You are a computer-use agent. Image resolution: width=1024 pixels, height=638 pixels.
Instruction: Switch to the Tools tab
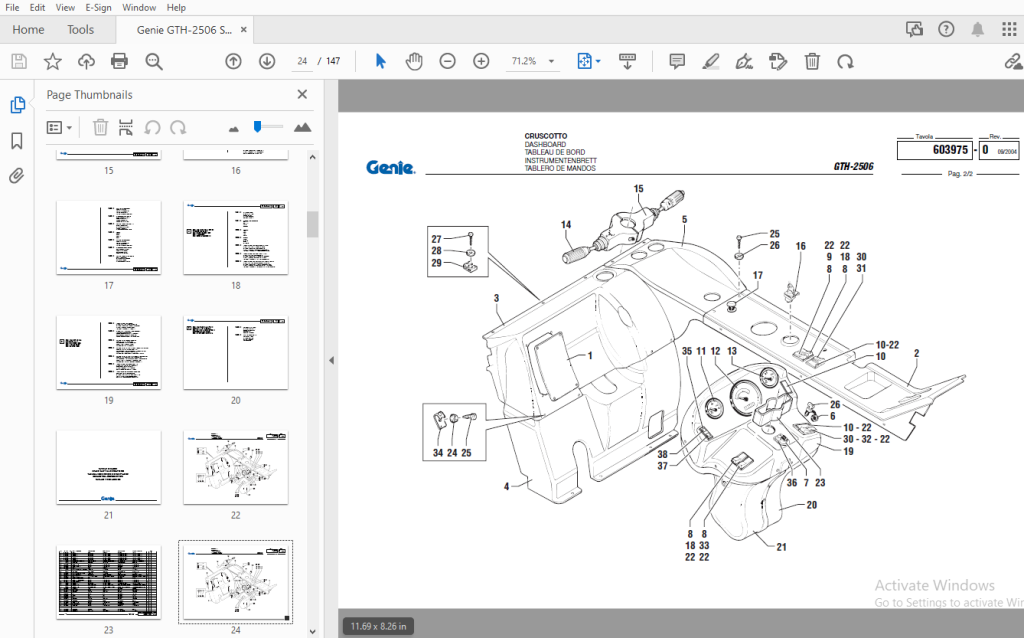click(80, 29)
